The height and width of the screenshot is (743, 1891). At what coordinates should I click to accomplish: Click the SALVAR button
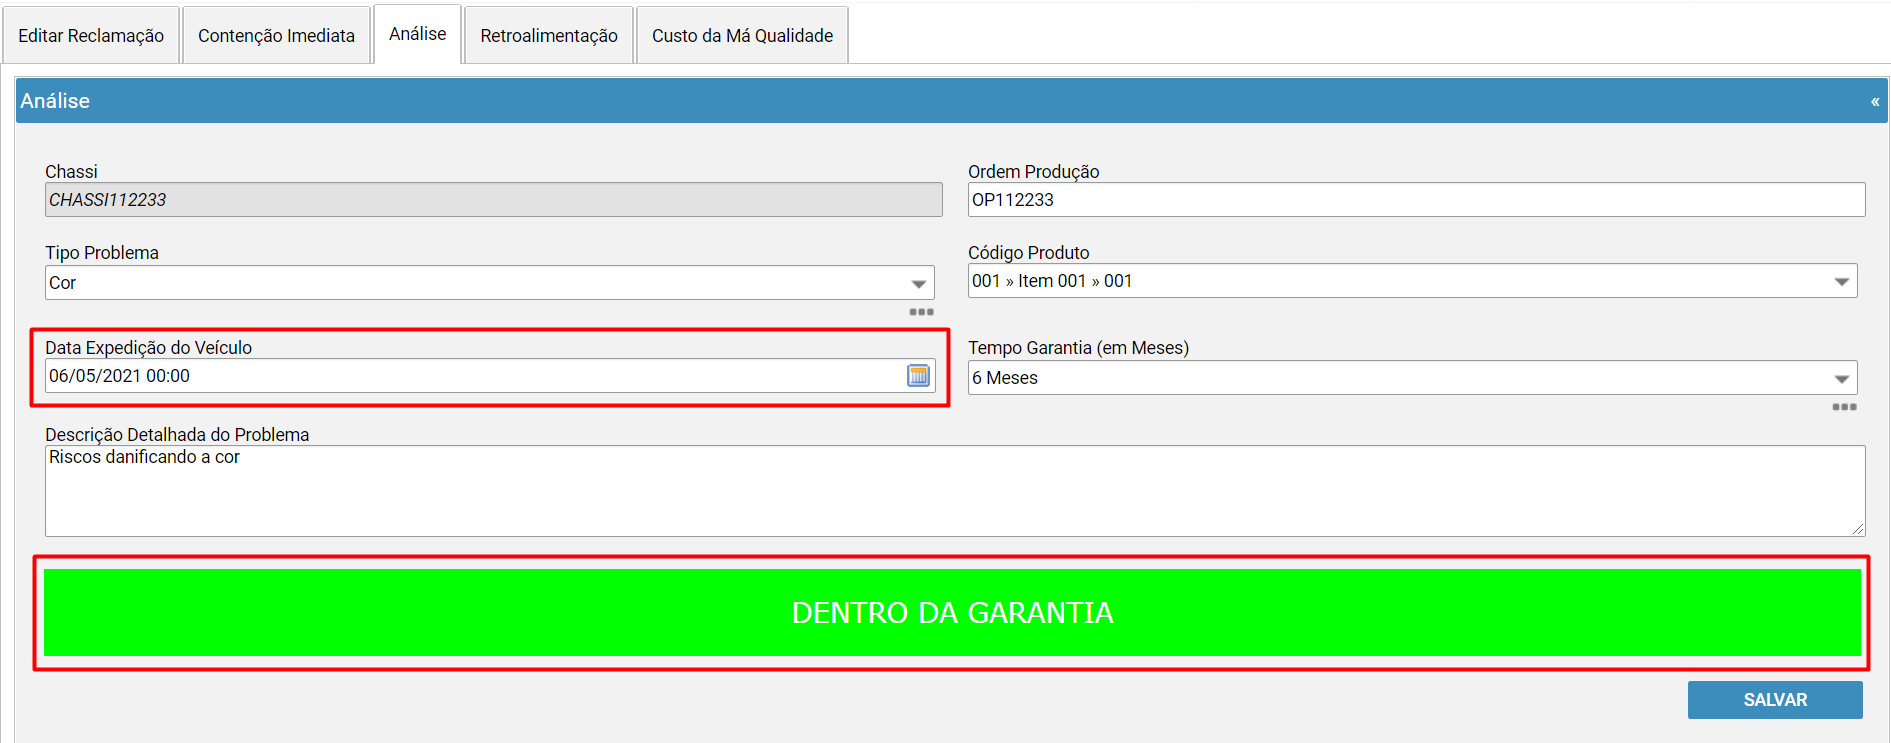pos(1775,700)
